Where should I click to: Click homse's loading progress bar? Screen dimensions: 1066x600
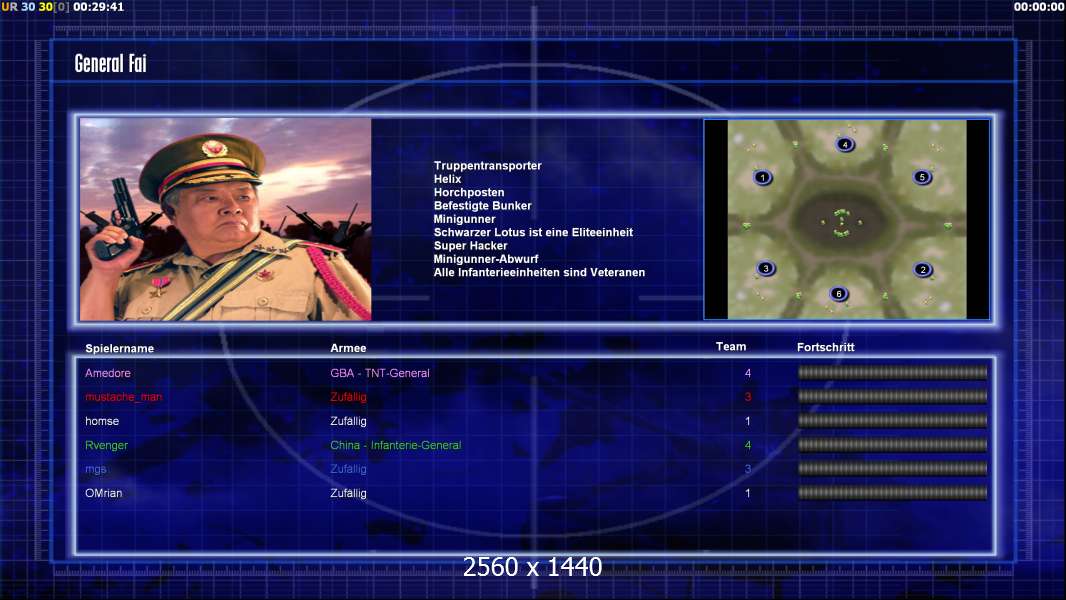pos(892,421)
